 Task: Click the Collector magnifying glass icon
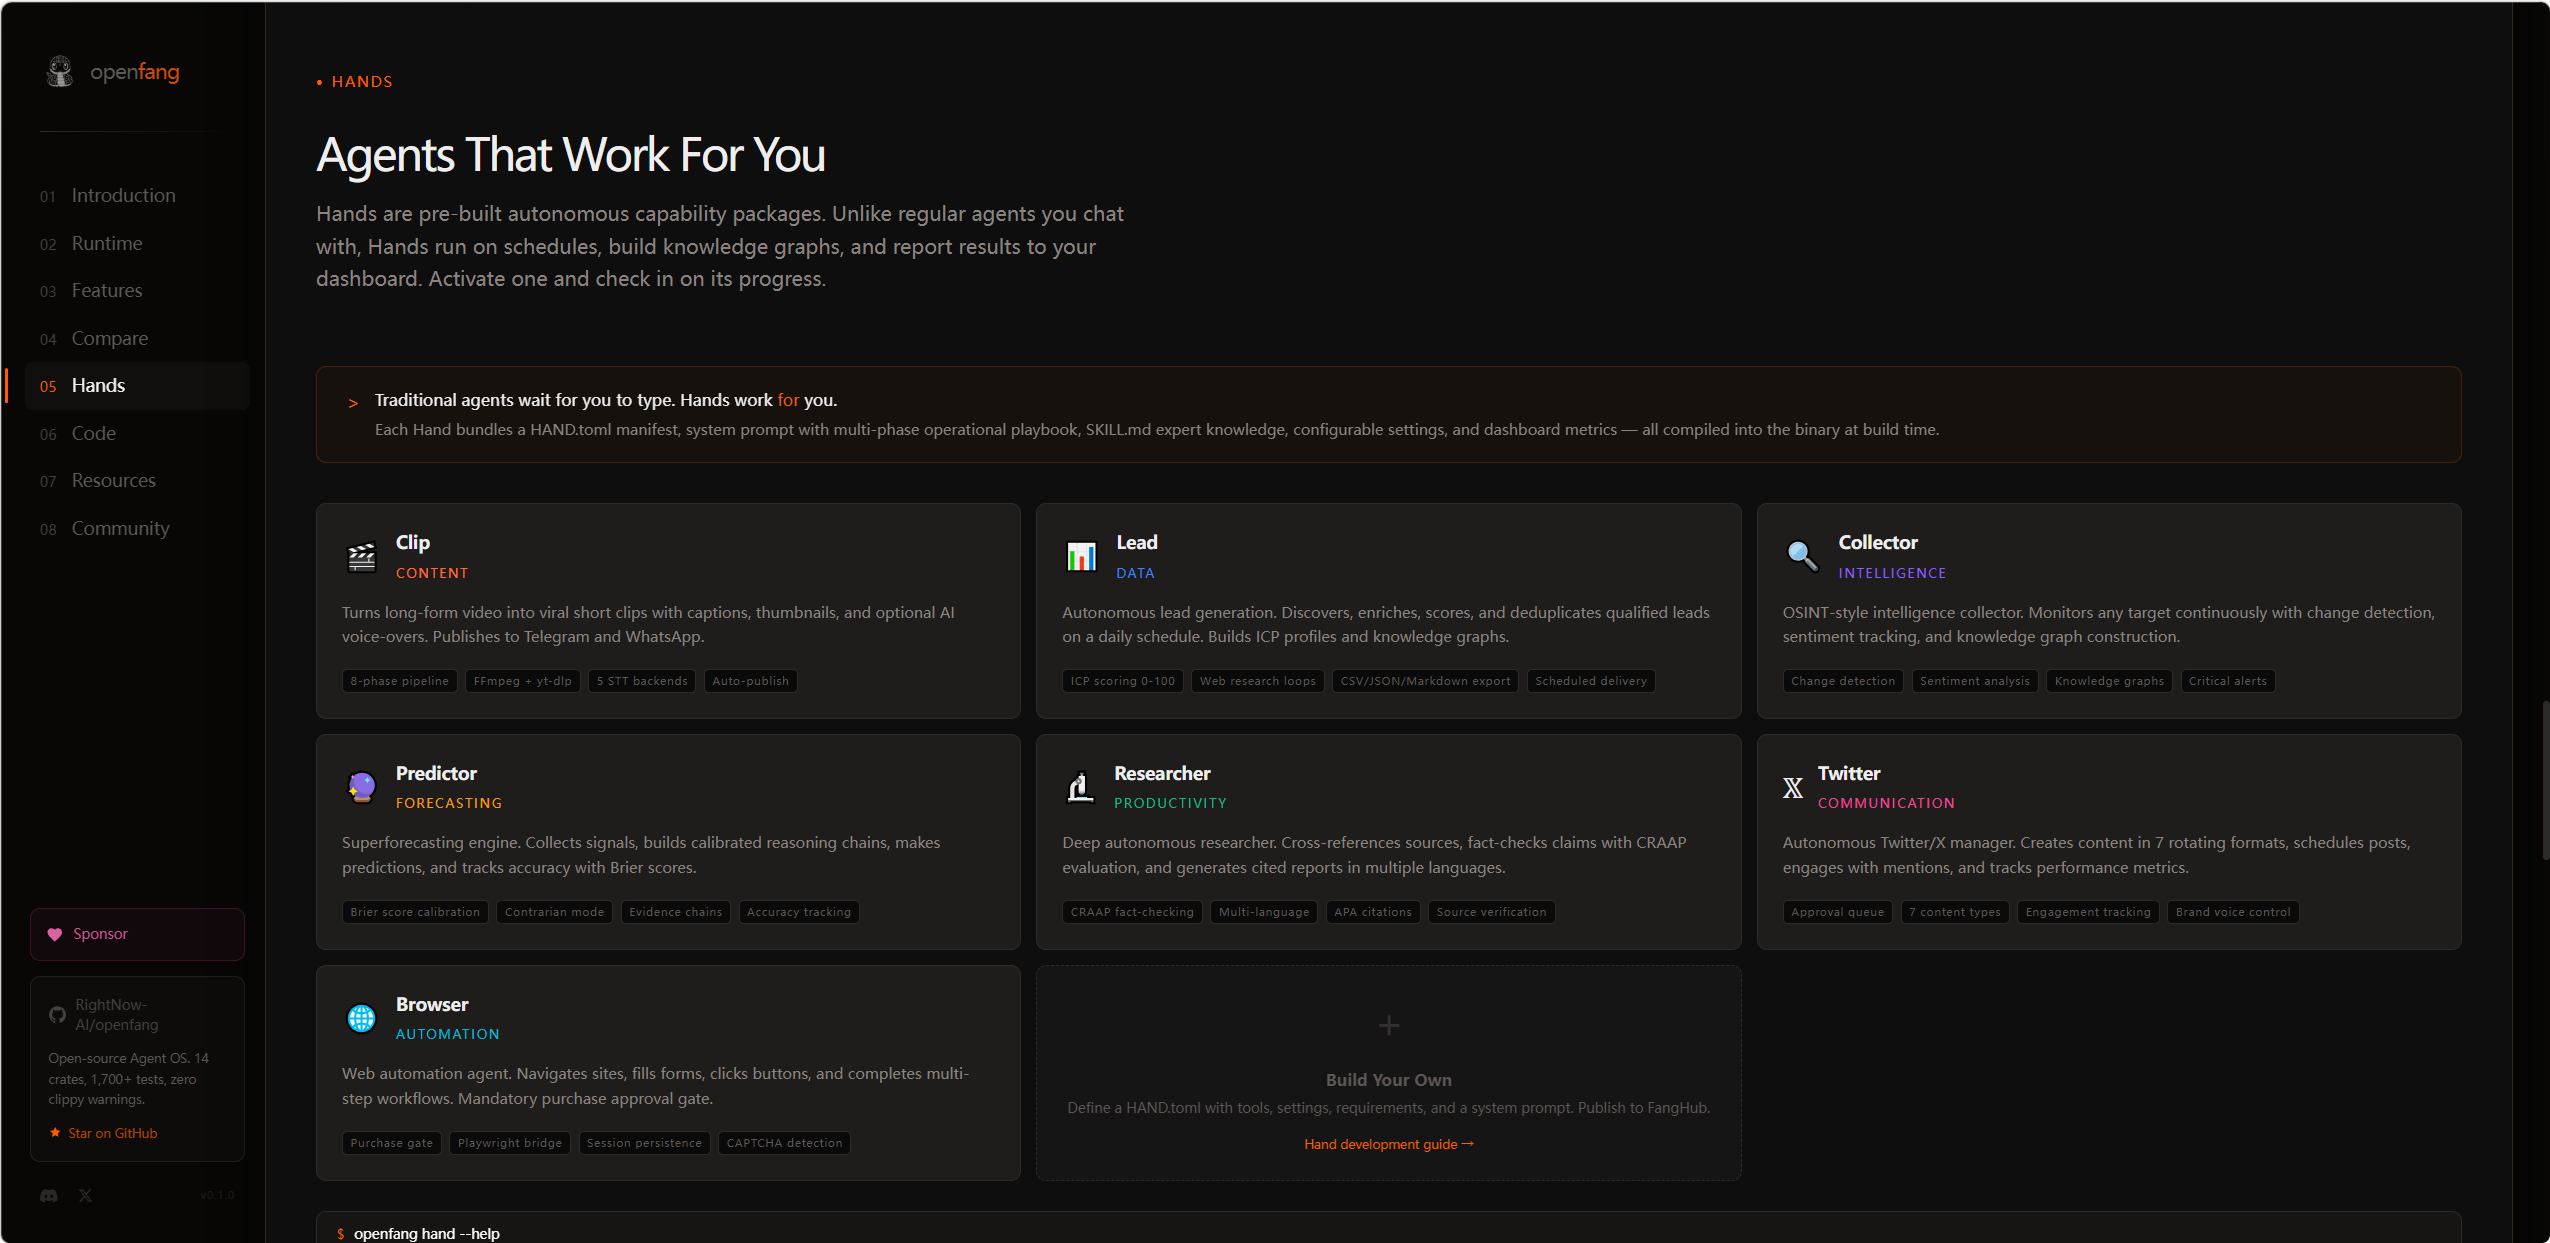click(x=1802, y=556)
